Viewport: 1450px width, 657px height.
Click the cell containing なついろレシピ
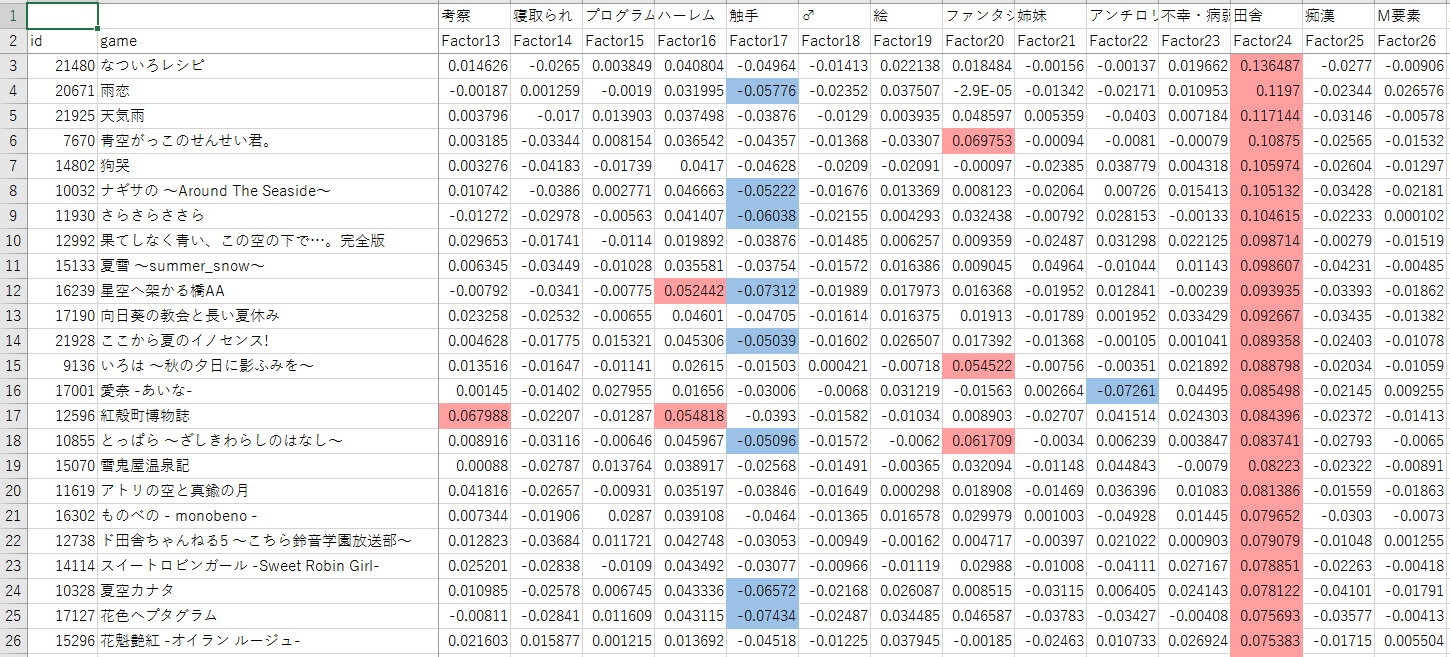[268, 65]
